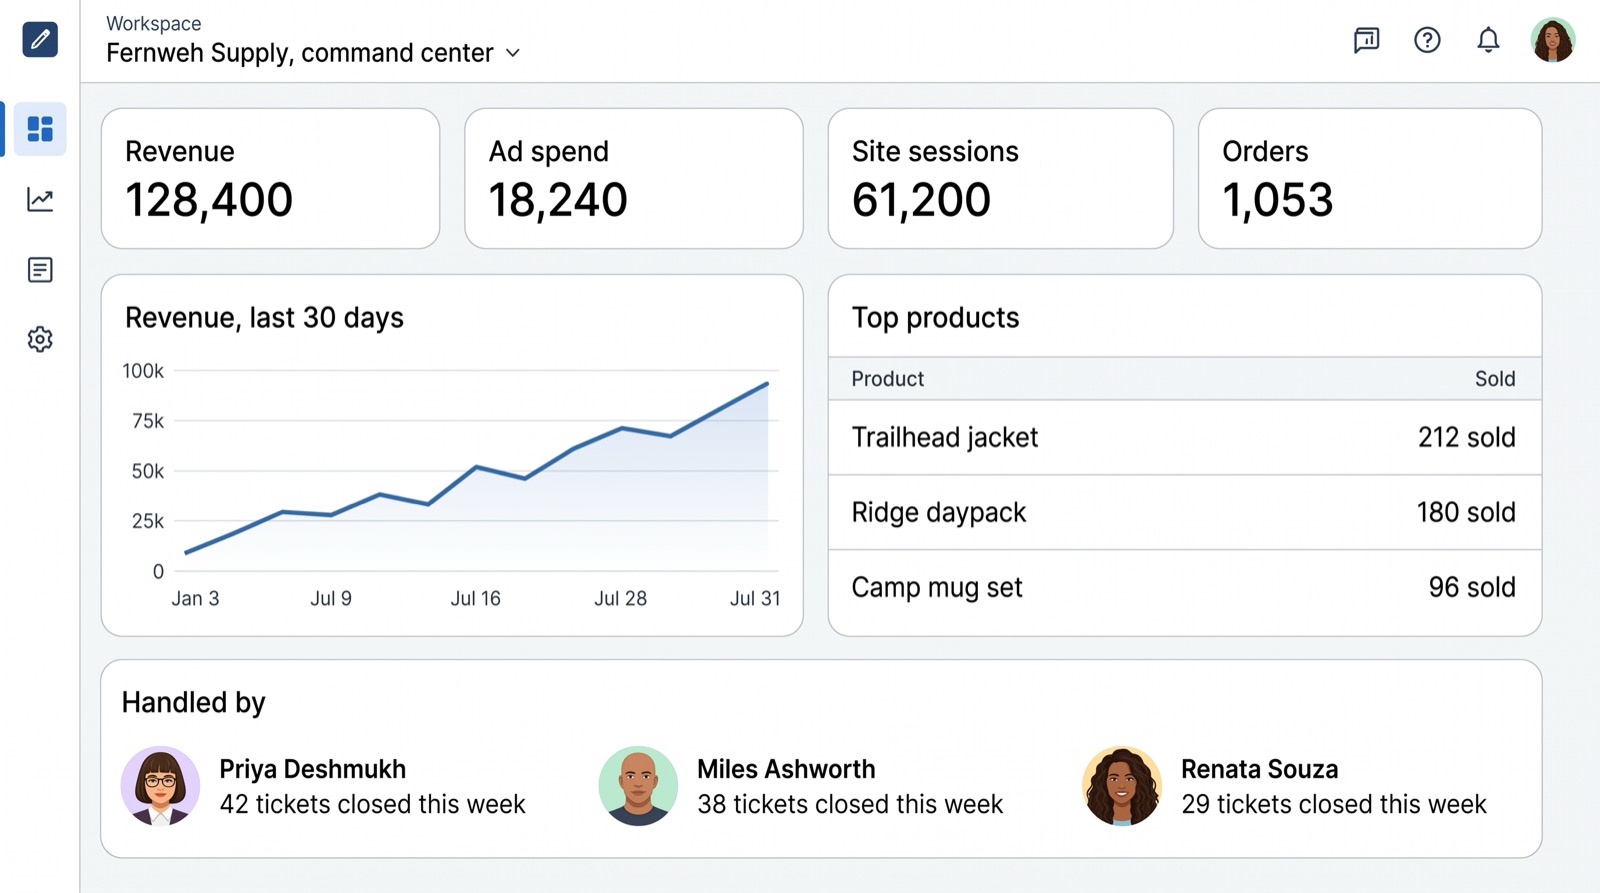Click the 38 tickets closed this week text

click(x=850, y=804)
